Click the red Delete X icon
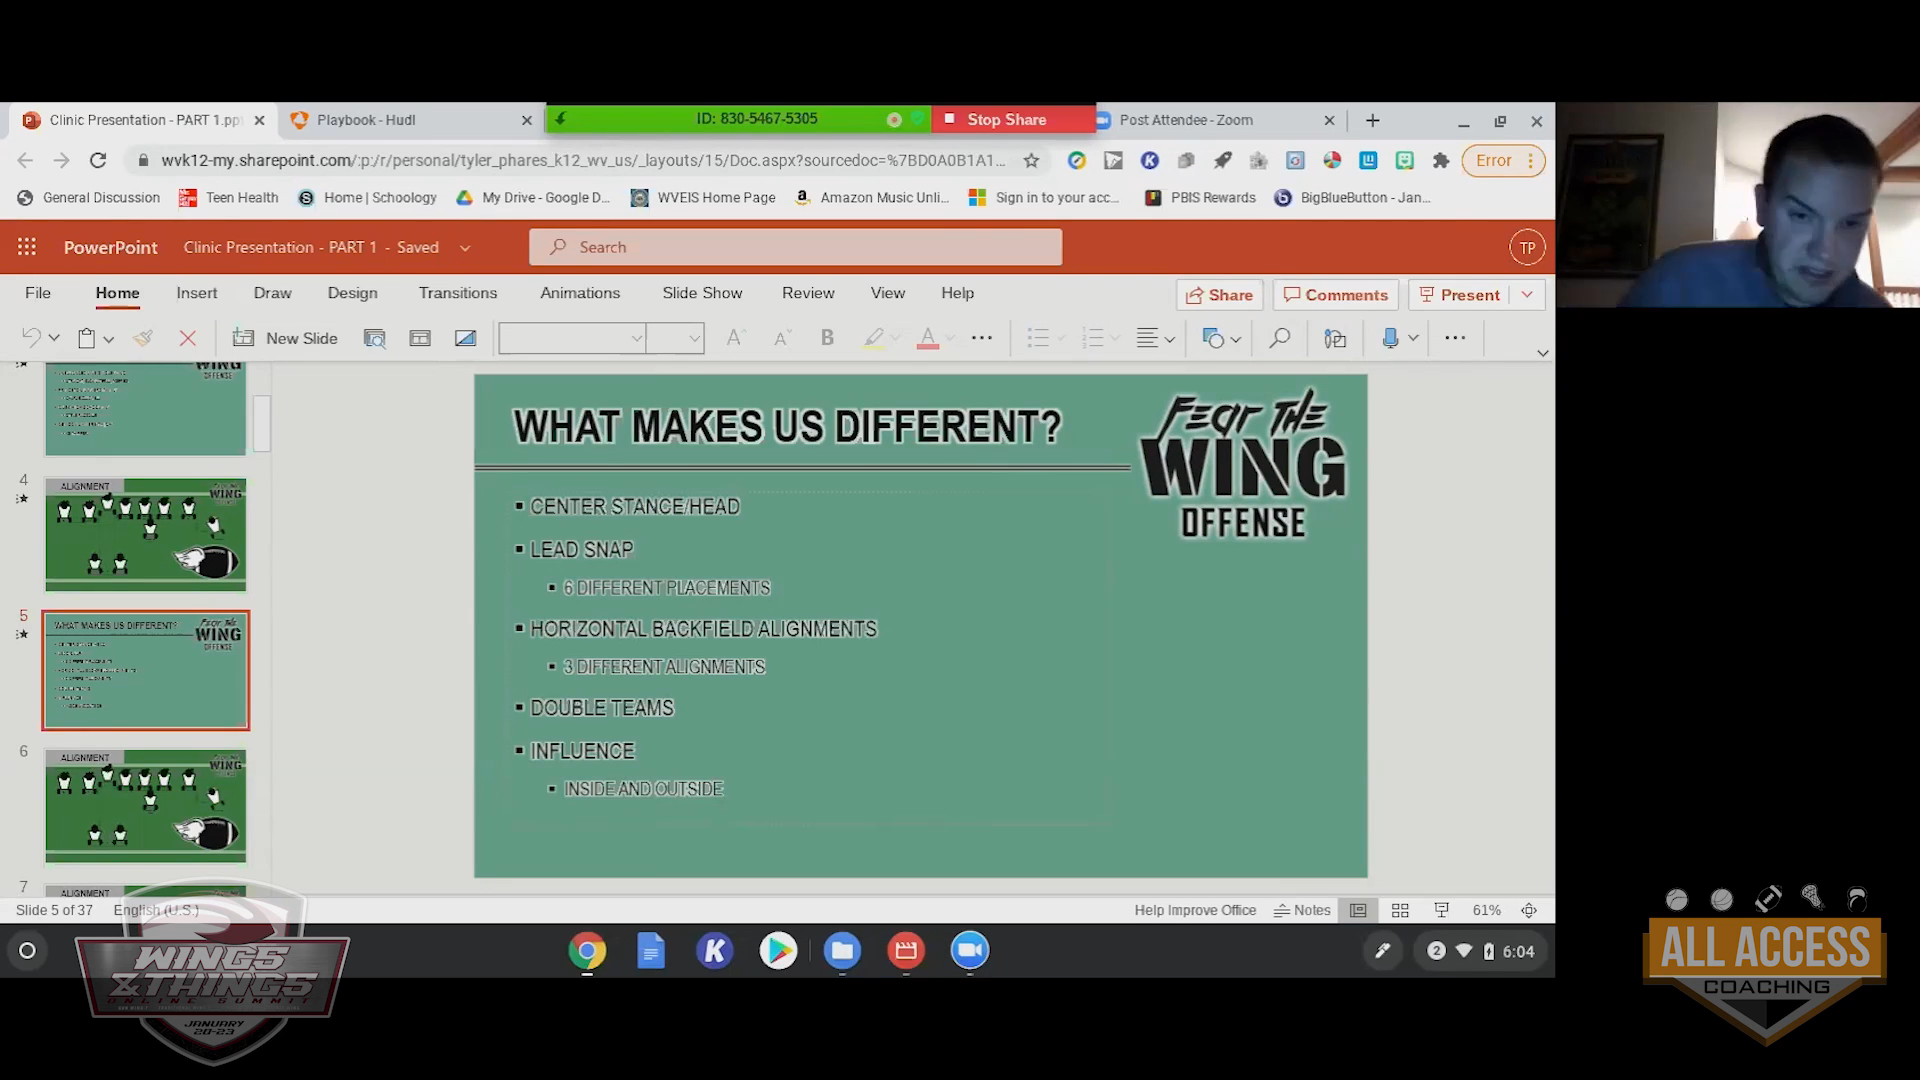1920x1080 pixels. coord(187,338)
